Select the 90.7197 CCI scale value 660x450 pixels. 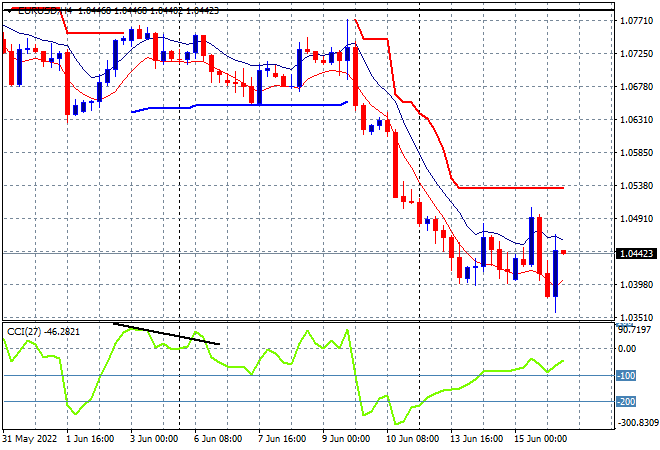coord(635,330)
